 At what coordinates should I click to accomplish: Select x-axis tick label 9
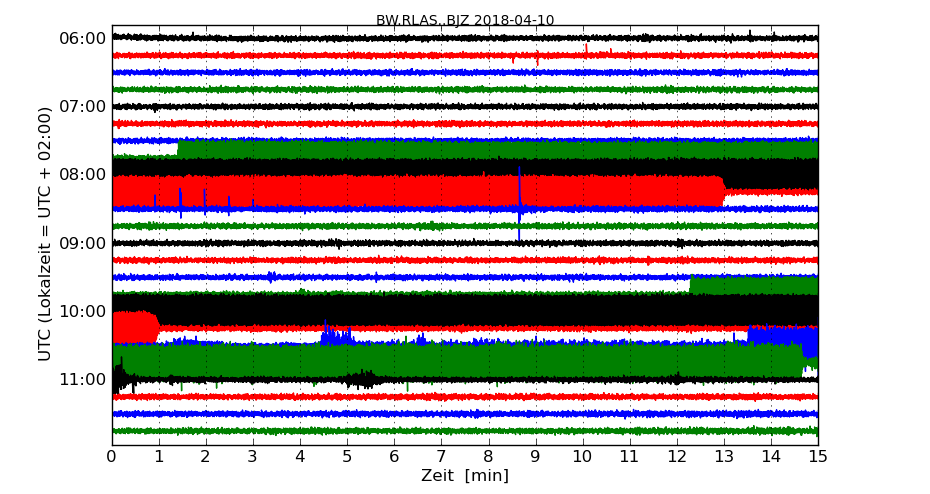click(536, 457)
